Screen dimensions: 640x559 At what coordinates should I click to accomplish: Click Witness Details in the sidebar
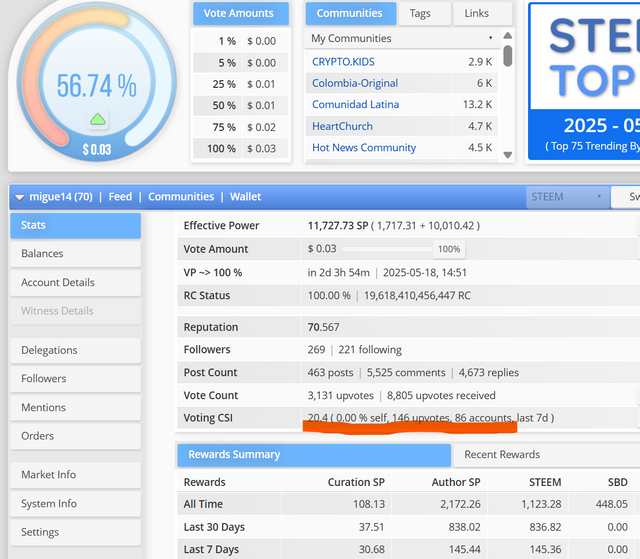[x=76, y=311]
